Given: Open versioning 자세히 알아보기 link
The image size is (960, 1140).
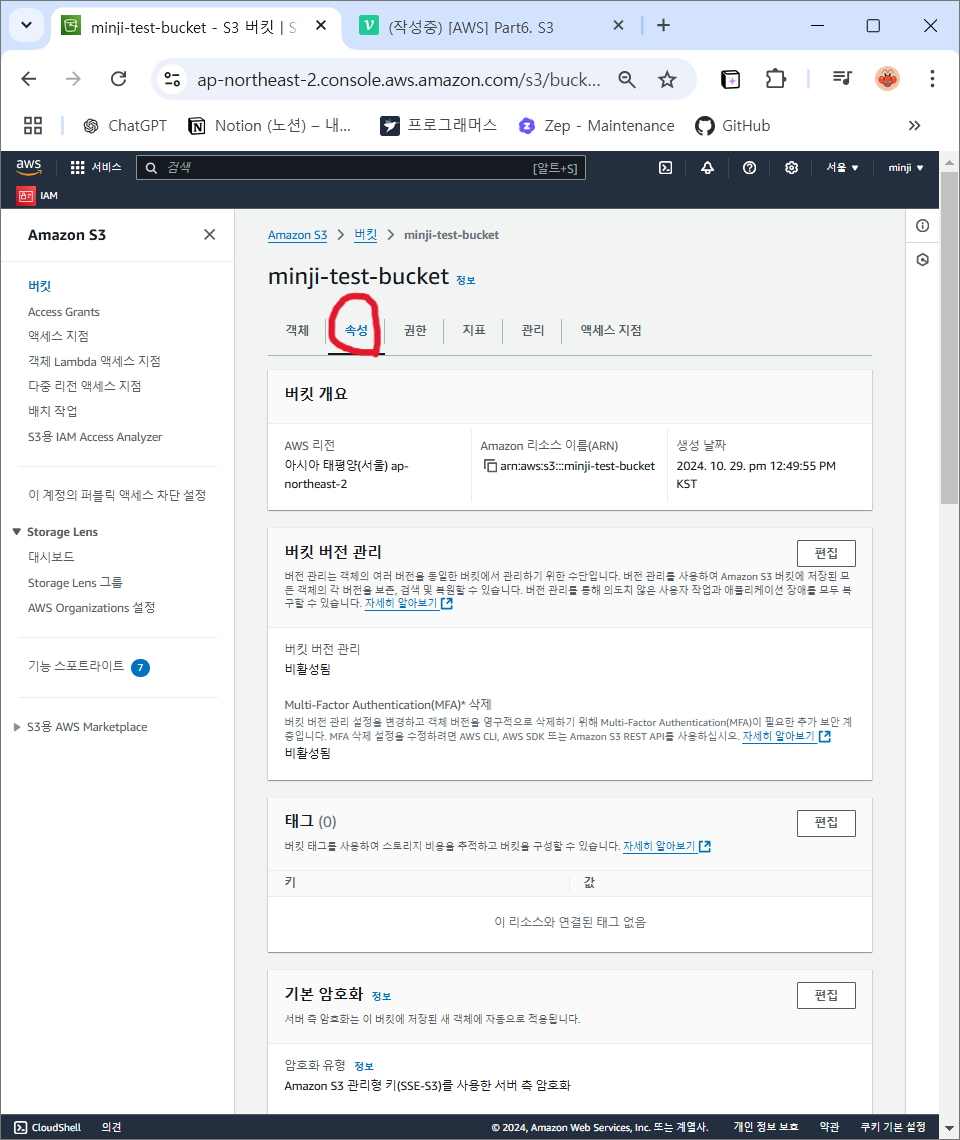Looking at the screenshot, I should pyautogui.click(x=409, y=603).
